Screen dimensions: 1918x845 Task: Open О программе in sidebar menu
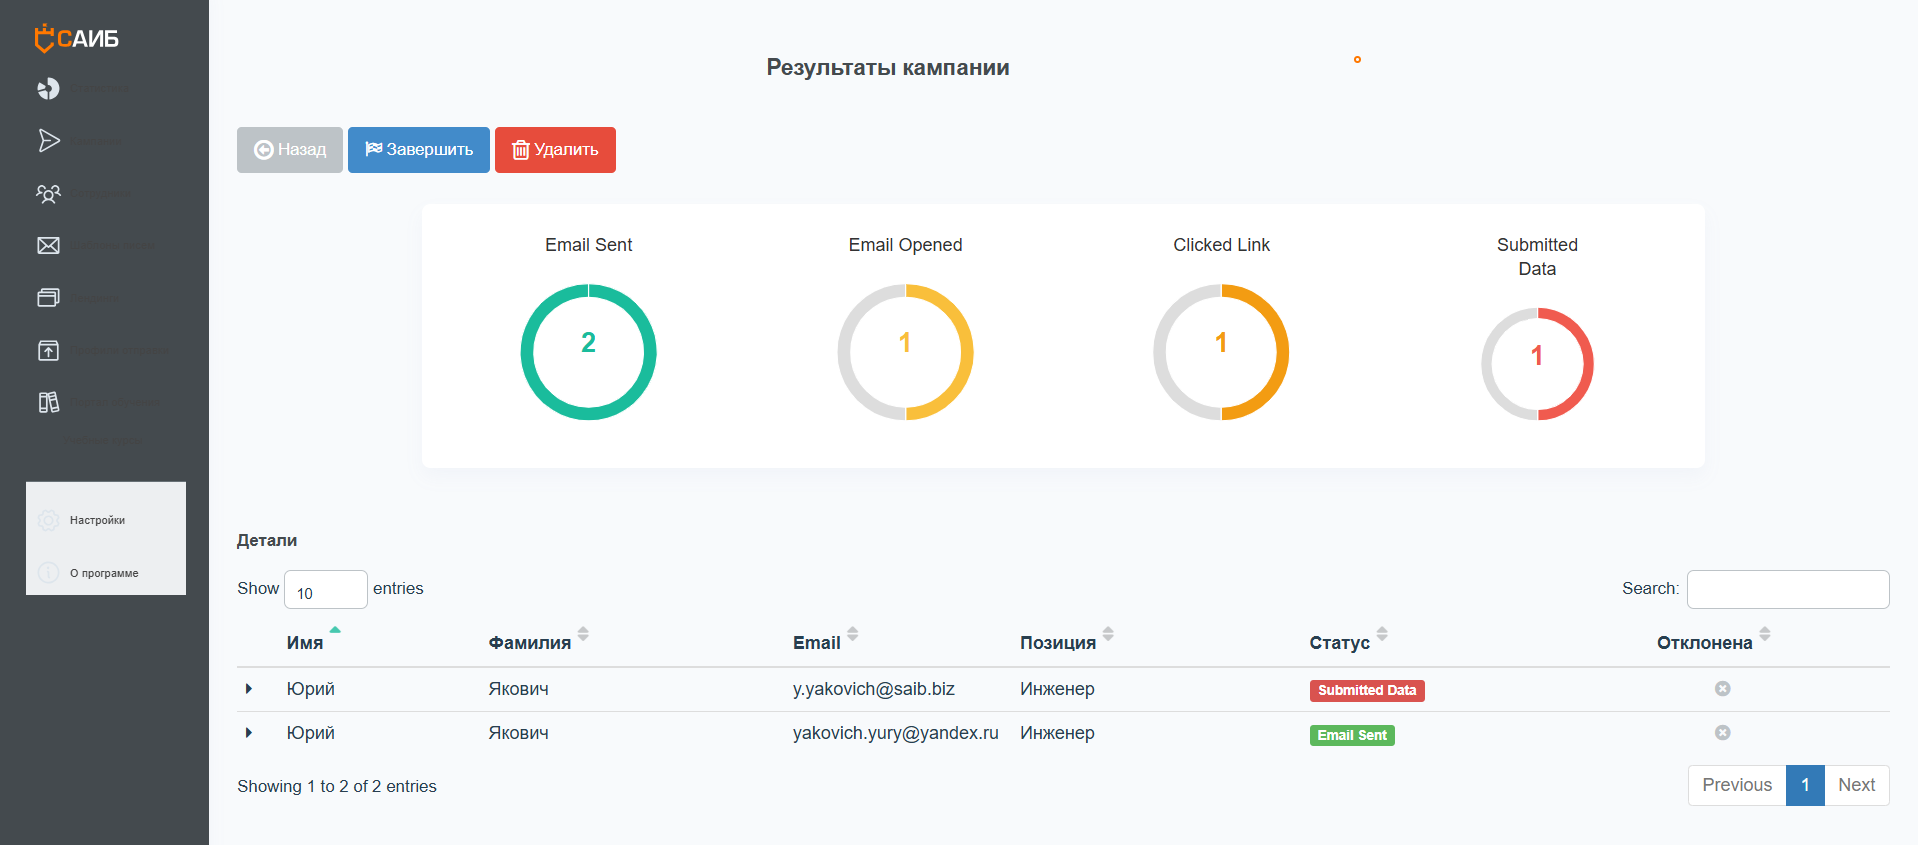point(104,573)
